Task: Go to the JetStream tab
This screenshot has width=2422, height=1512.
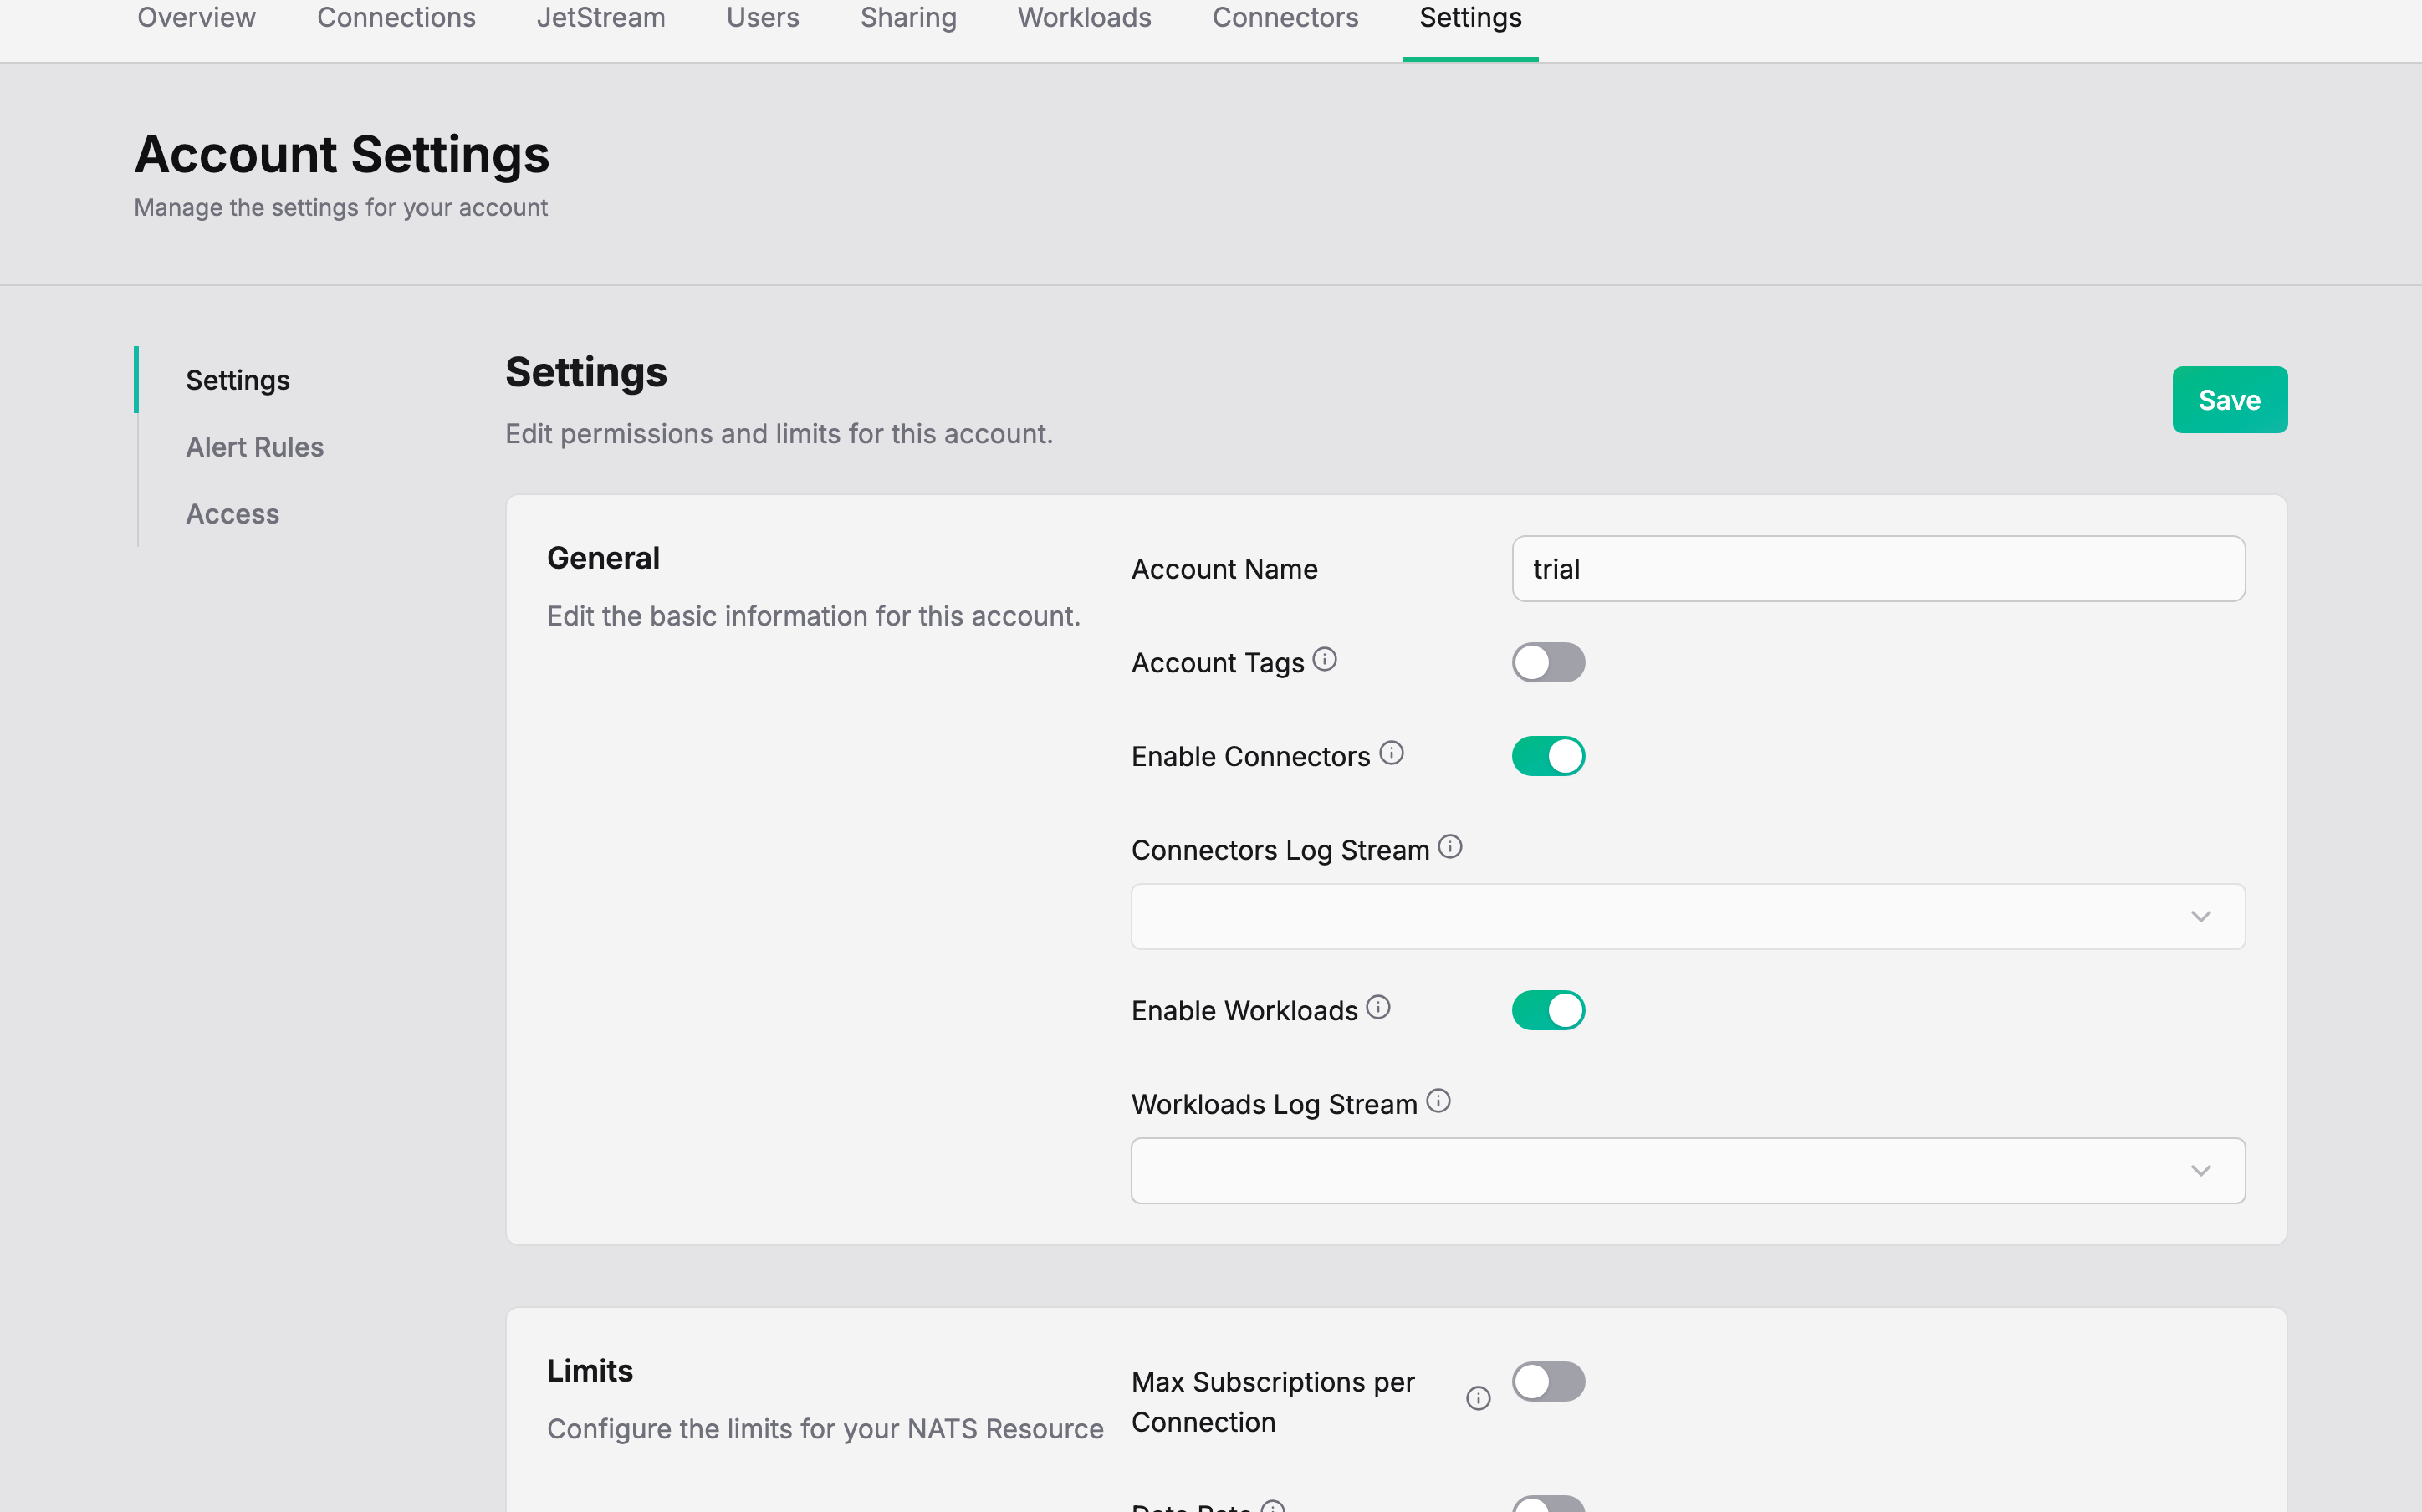Action: coord(601,18)
